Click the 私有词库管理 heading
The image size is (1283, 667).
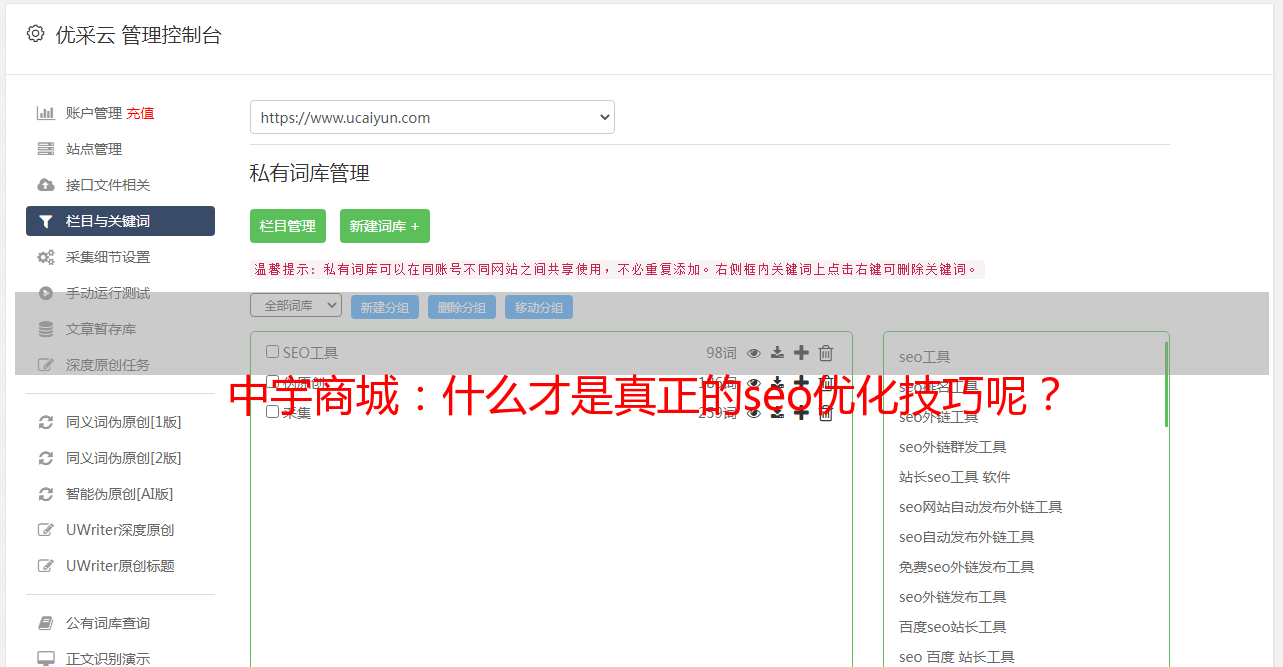coord(310,173)
